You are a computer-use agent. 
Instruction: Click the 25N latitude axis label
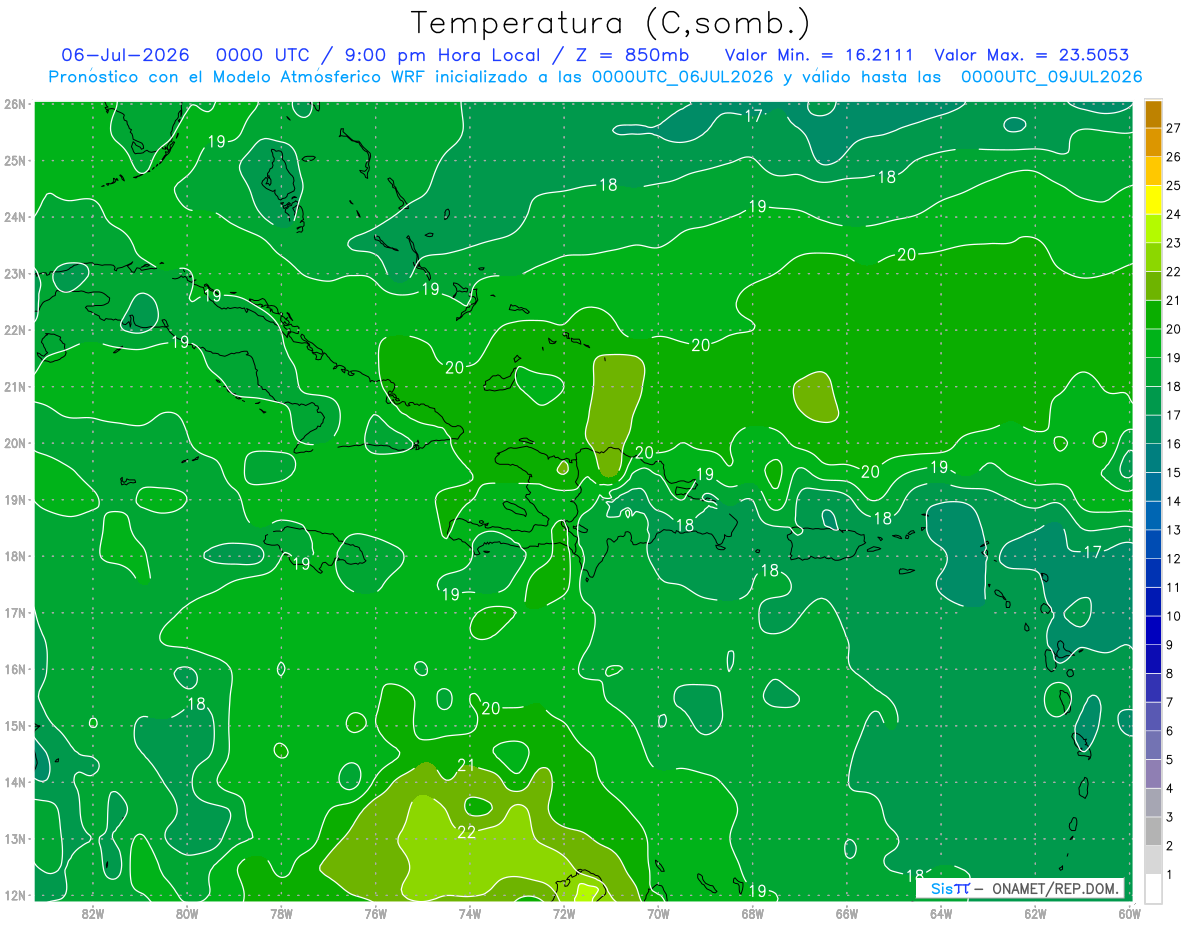click(15, 160)
